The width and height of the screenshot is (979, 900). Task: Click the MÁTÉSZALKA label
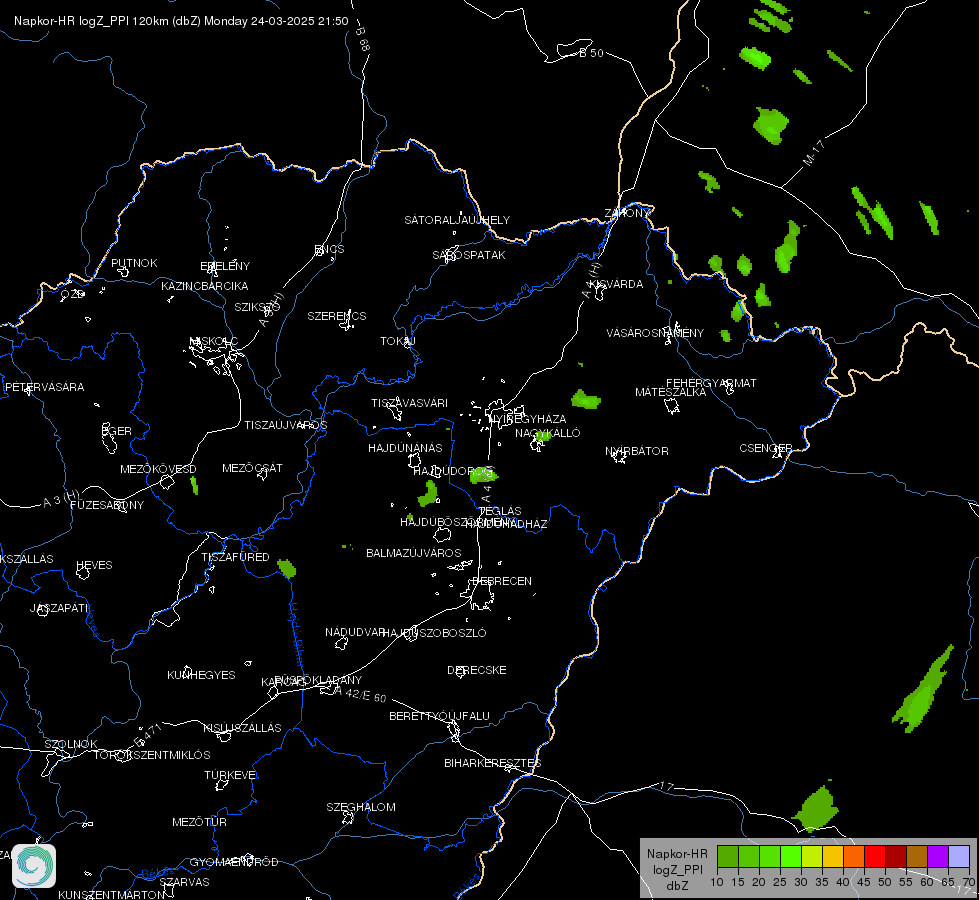pos(671,392)
